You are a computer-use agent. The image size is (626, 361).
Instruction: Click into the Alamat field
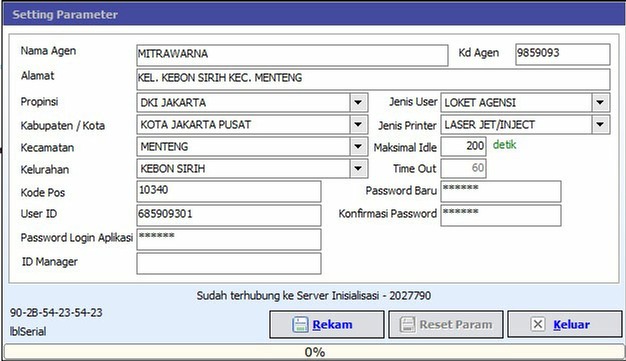pyautogui.click(x=373, y=79)
